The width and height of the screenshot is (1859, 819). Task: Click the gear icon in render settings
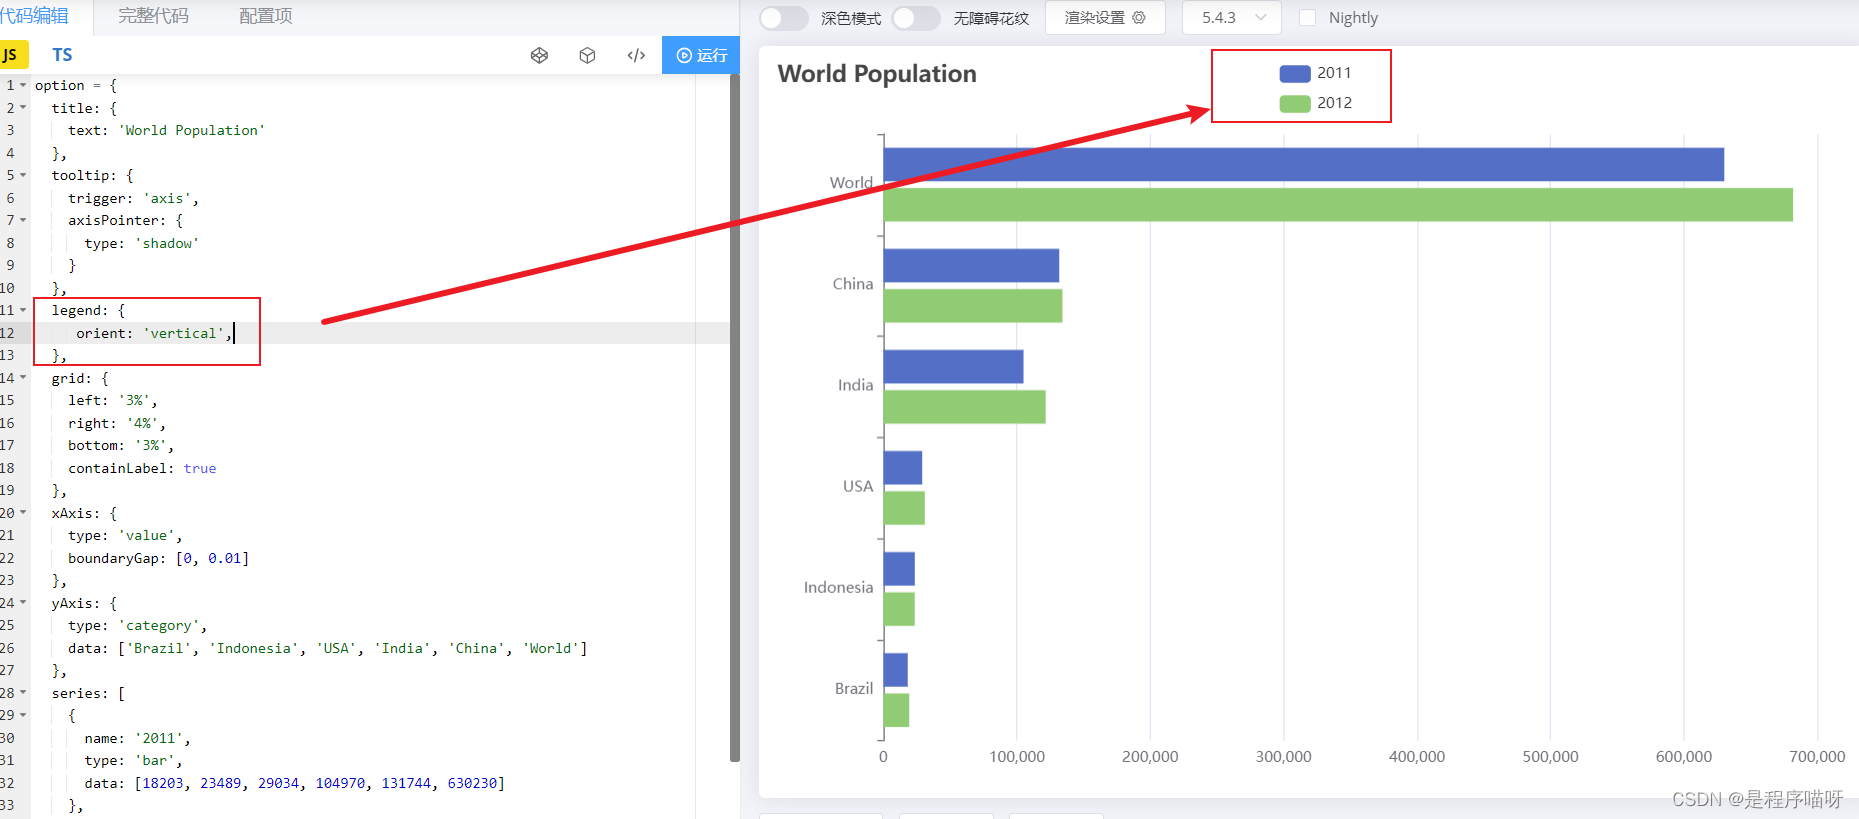(1139, 17)
